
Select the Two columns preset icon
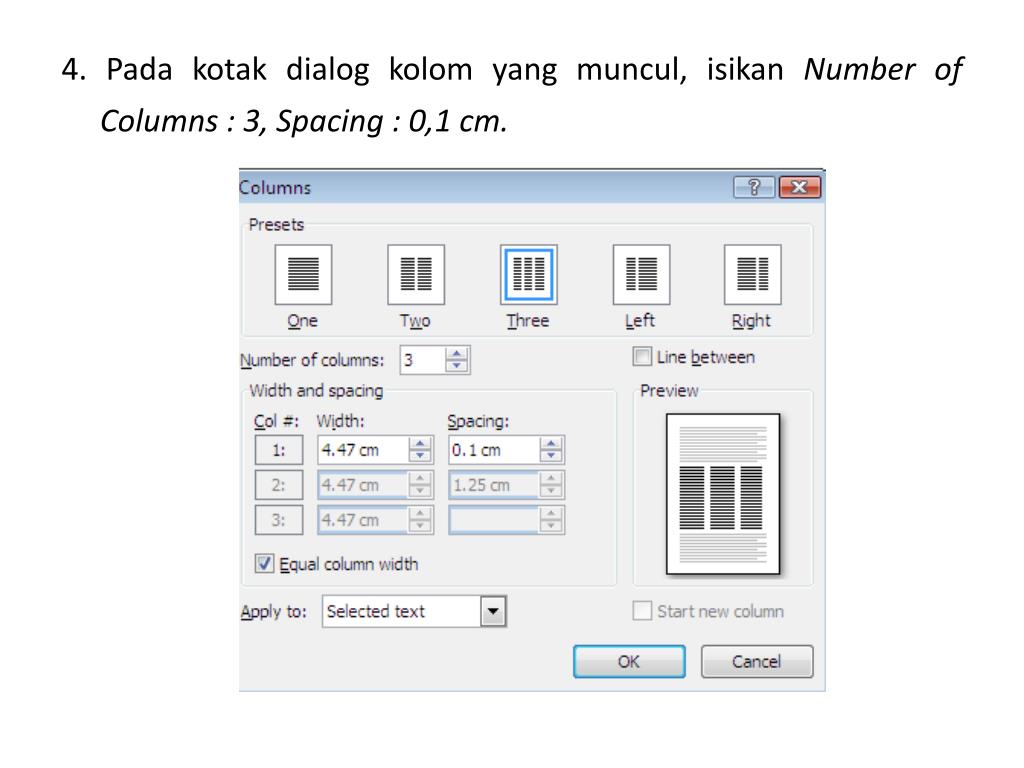pos(416,274)
